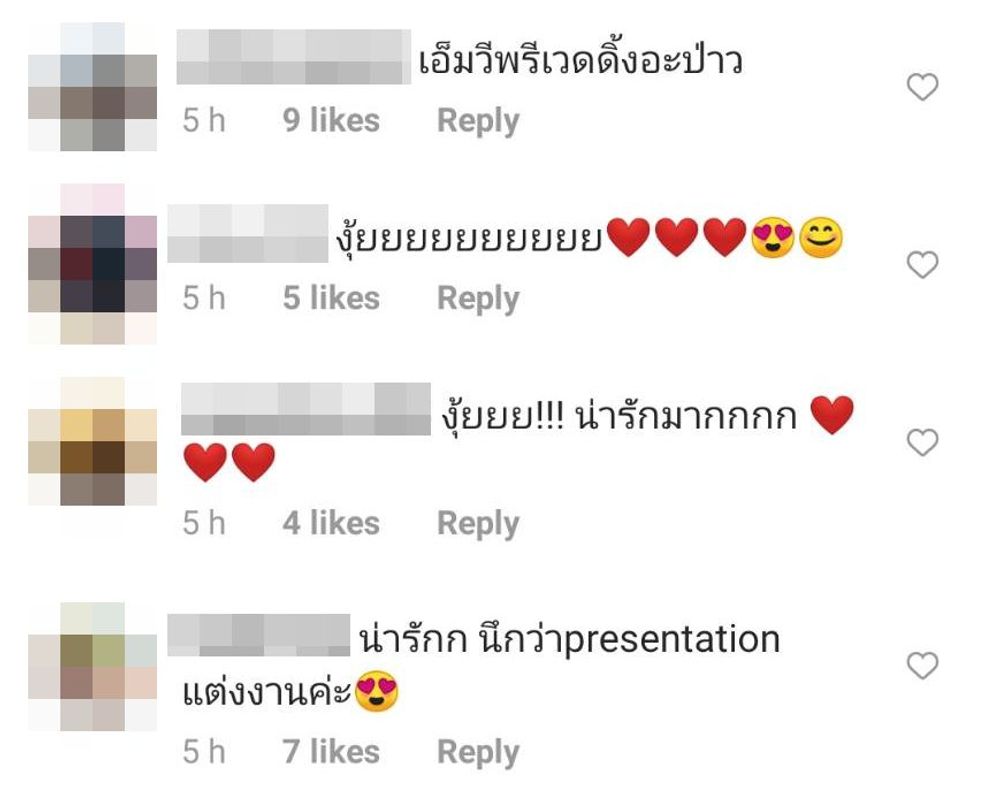The height and width of the screenshot is (803, 1000).
Task: Like the comment with 9 likes
Action: point(922,87)
